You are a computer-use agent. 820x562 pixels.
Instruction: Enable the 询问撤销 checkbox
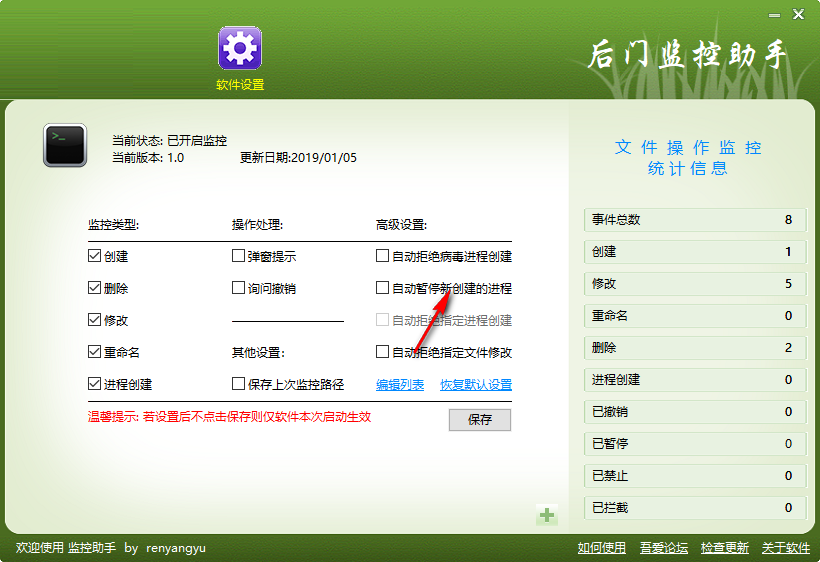click(238, 288)
